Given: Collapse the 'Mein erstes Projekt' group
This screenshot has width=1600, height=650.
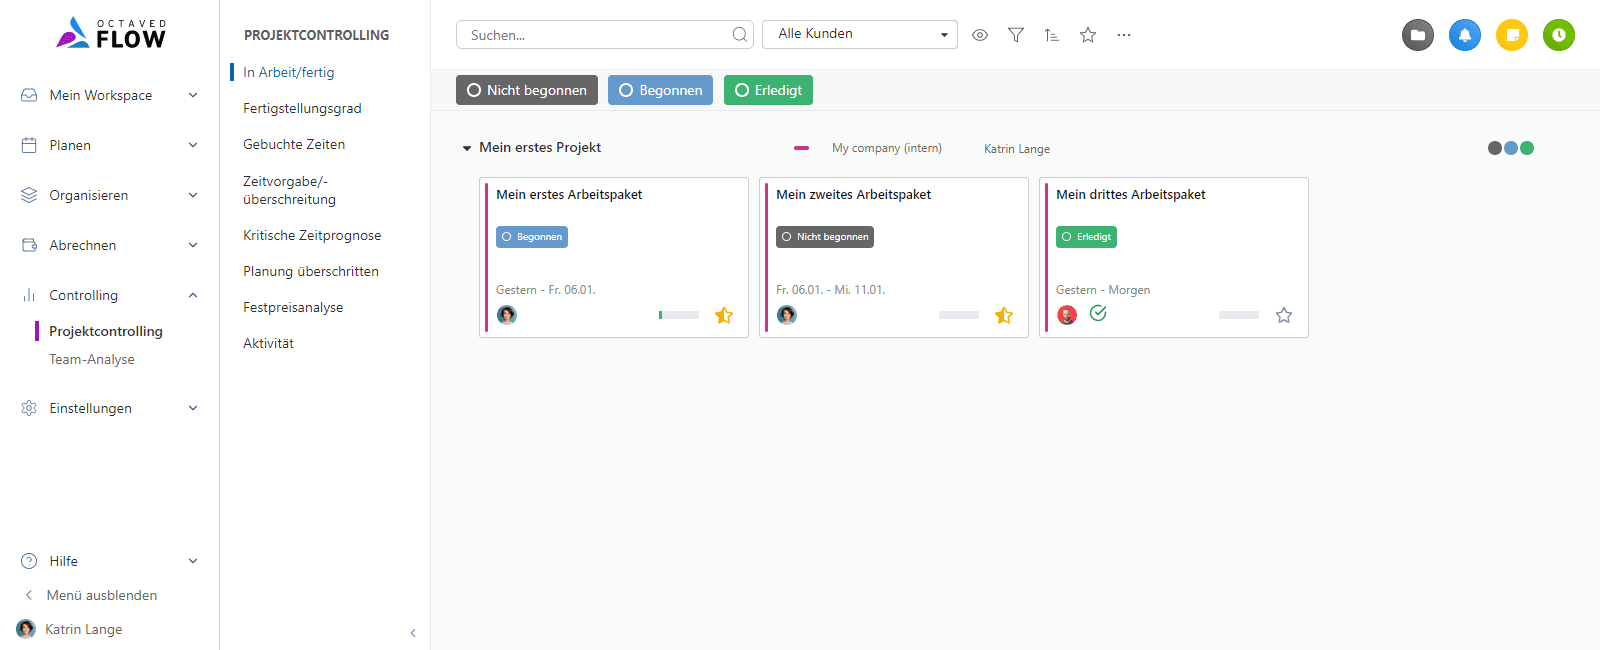Looking at the screenshot, I should point(467,148).
